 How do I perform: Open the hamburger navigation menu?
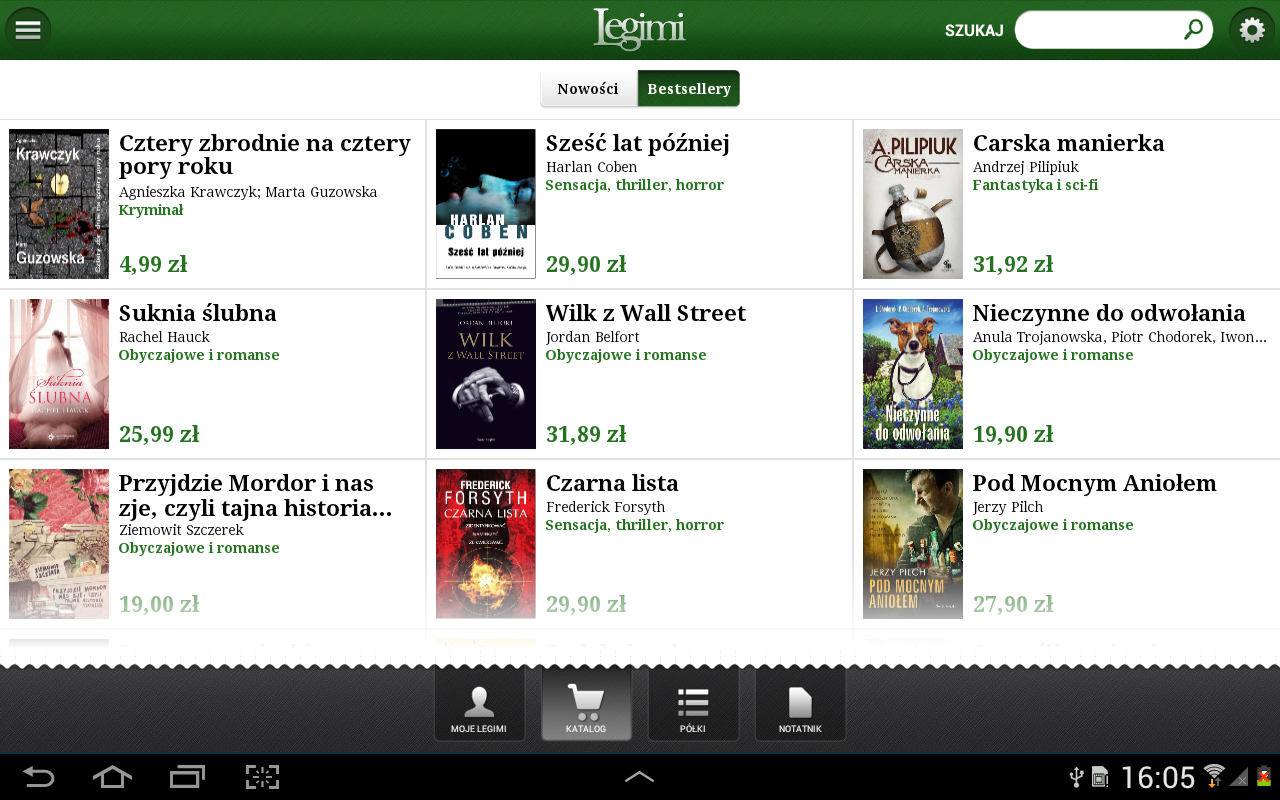(28, 28)
